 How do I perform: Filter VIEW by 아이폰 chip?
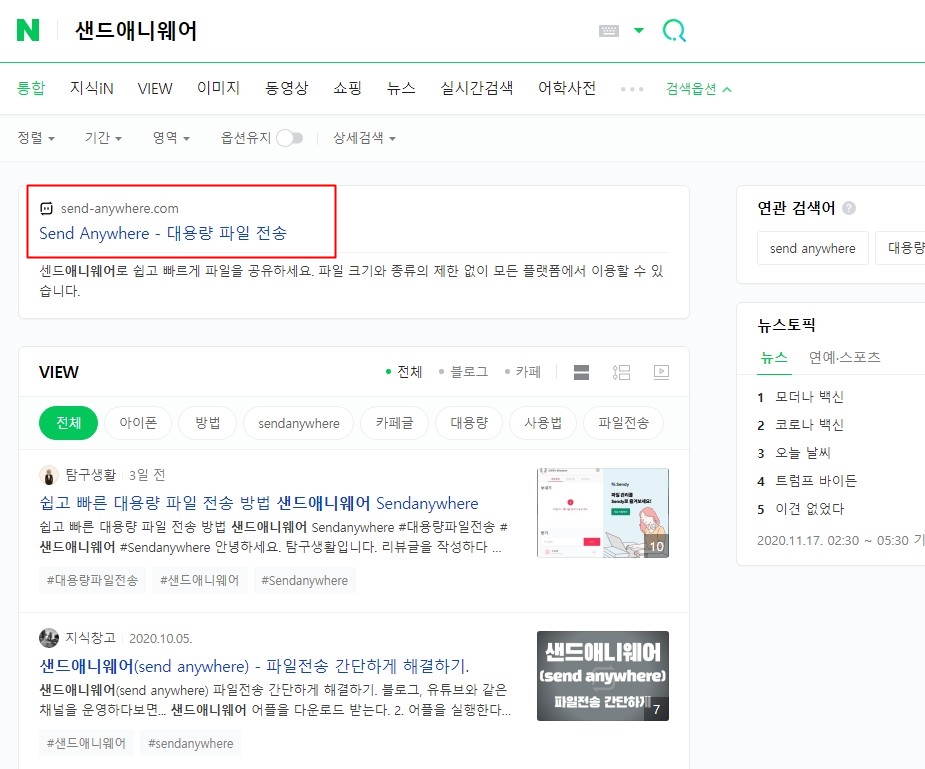pyautogui.click(x=138, y=423)
